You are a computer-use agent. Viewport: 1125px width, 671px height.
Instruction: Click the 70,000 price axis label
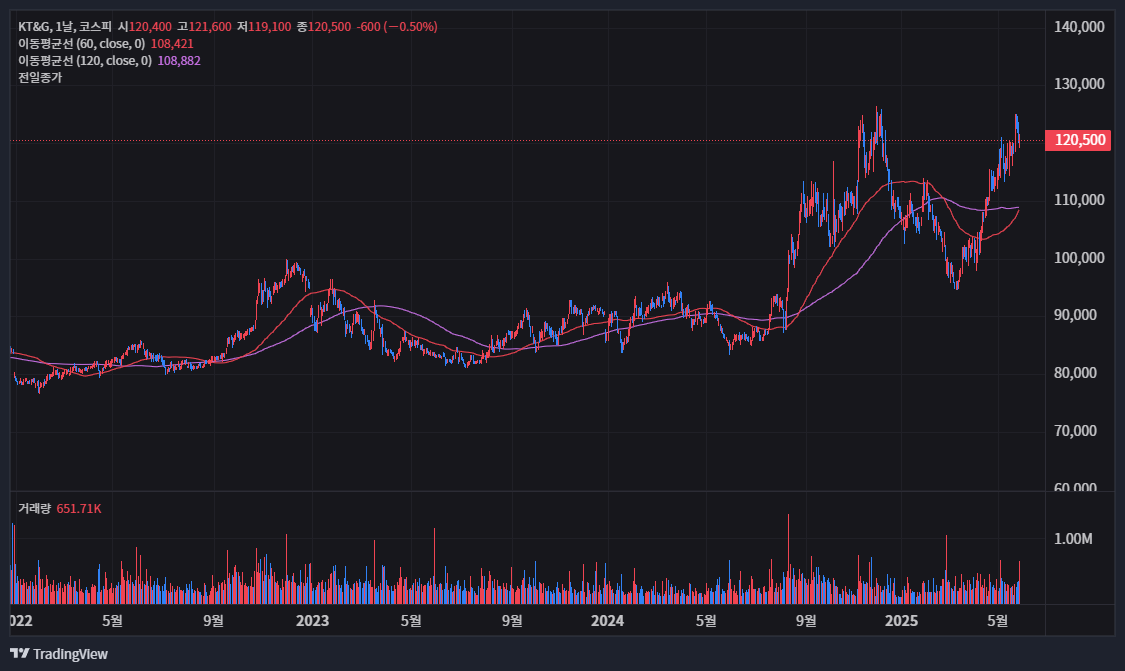(1075, 431)
